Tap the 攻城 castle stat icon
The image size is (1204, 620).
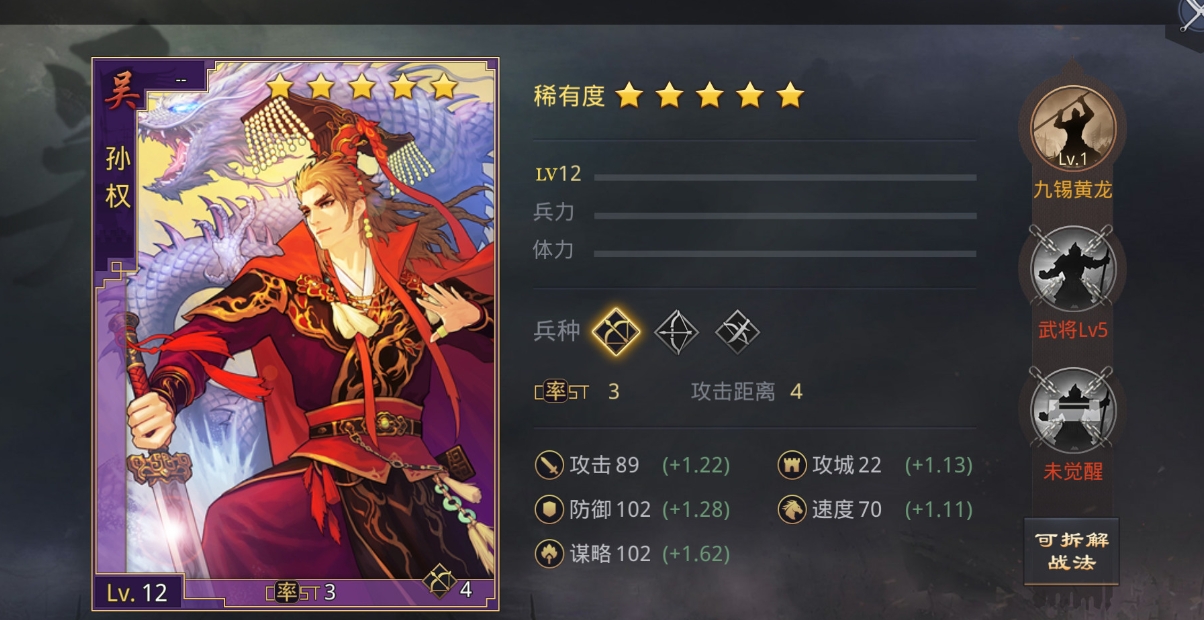(792, 465)
